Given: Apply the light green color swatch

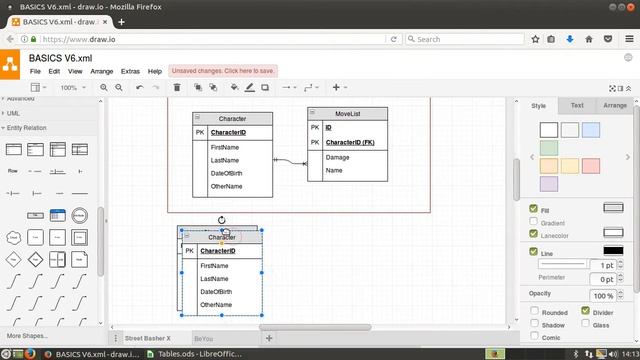Looking at the screenshot, I should pos(549,148).
